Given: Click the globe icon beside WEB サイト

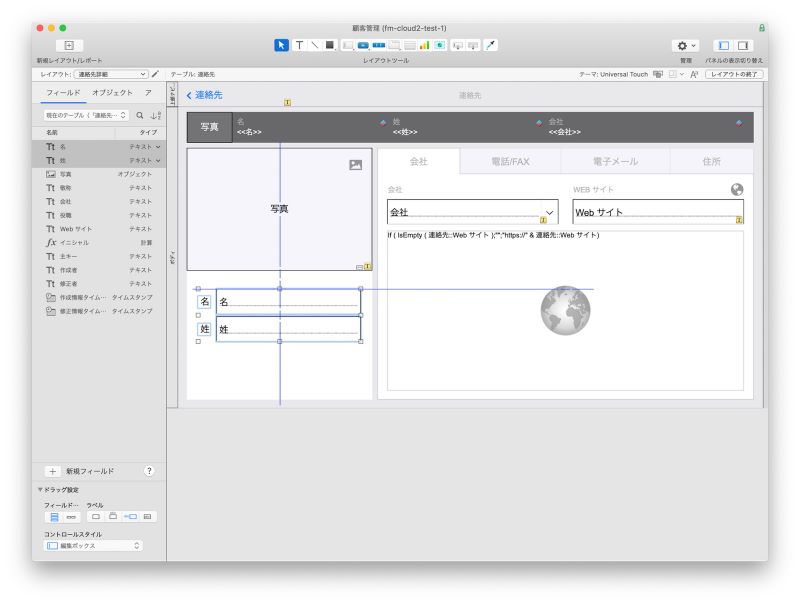Looking at the screenshot, I should (737, 189).
